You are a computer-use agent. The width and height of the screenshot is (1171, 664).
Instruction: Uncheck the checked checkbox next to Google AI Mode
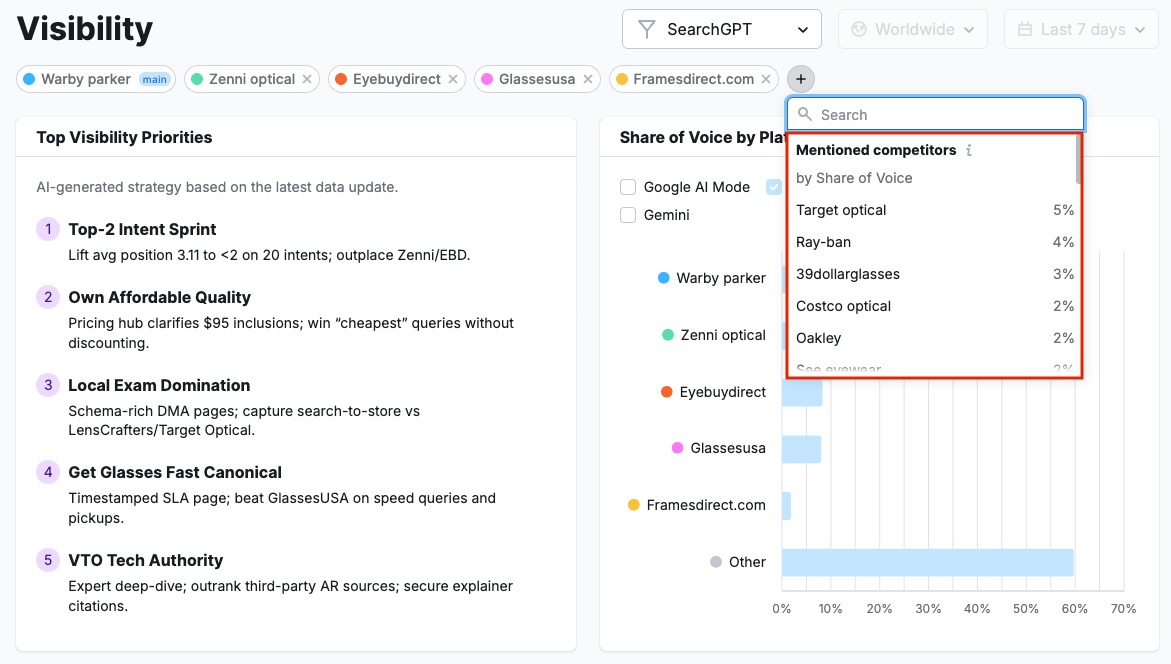[x=774, y=187]
